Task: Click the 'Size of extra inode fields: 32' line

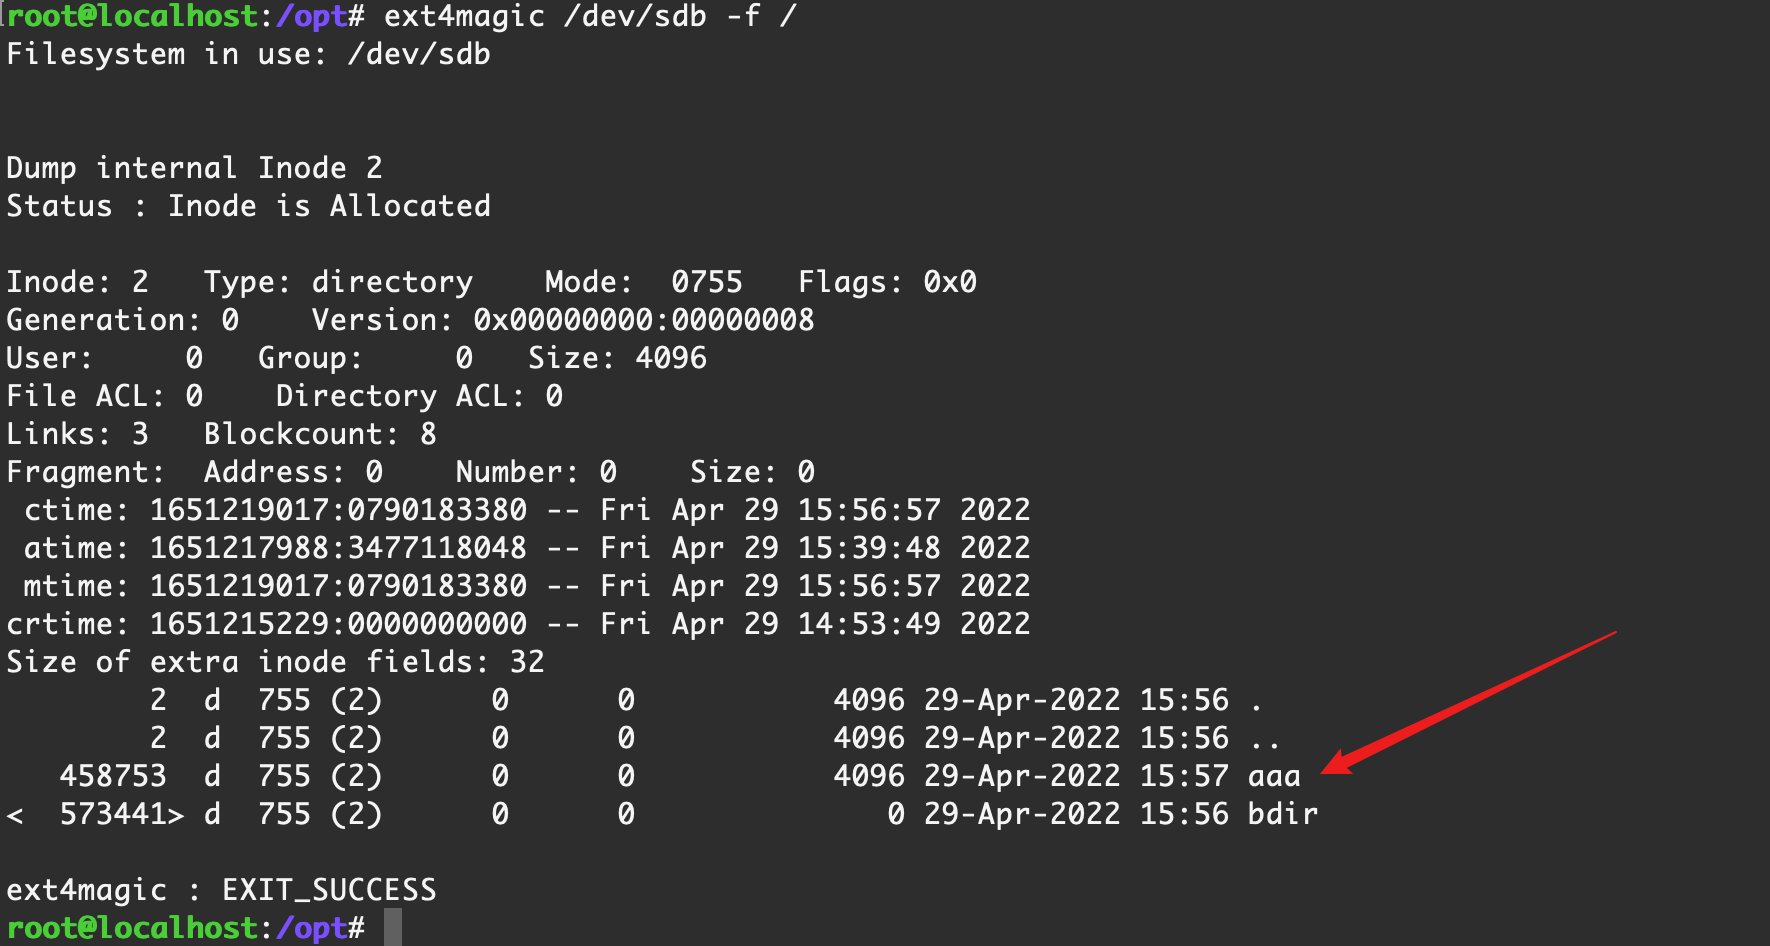Action: [275, 662]
